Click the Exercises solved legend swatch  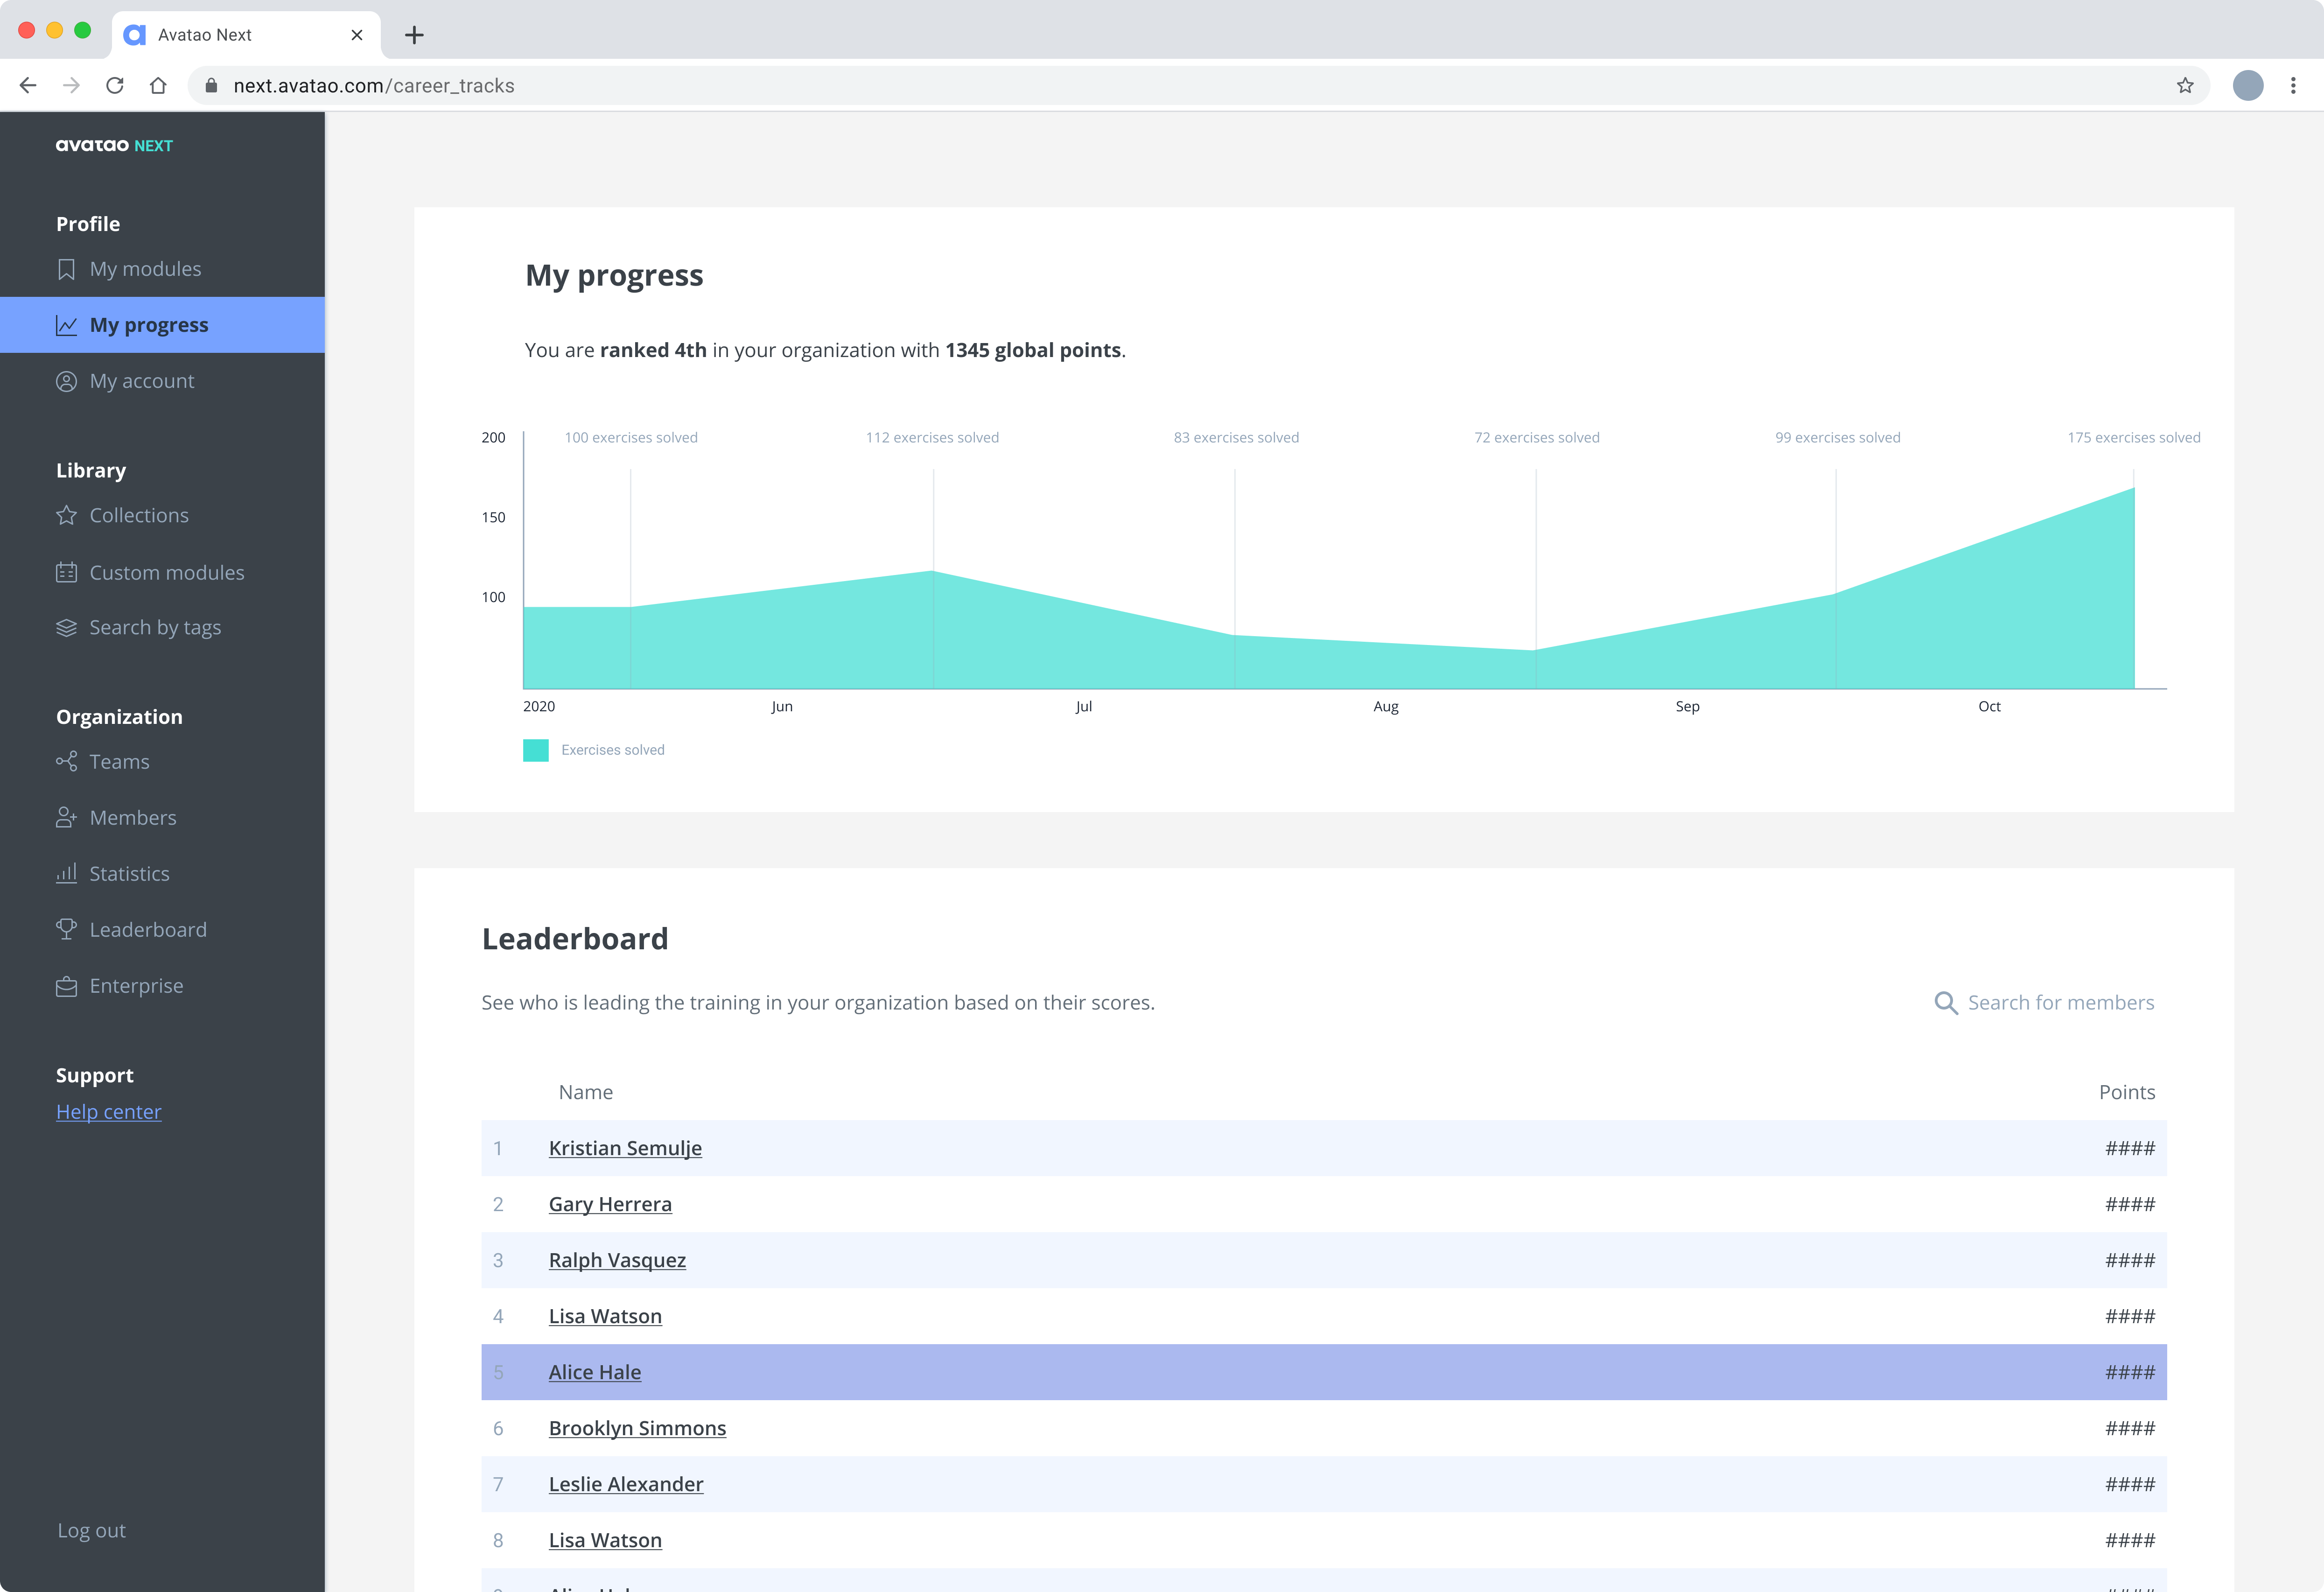(x=536, y=750)
